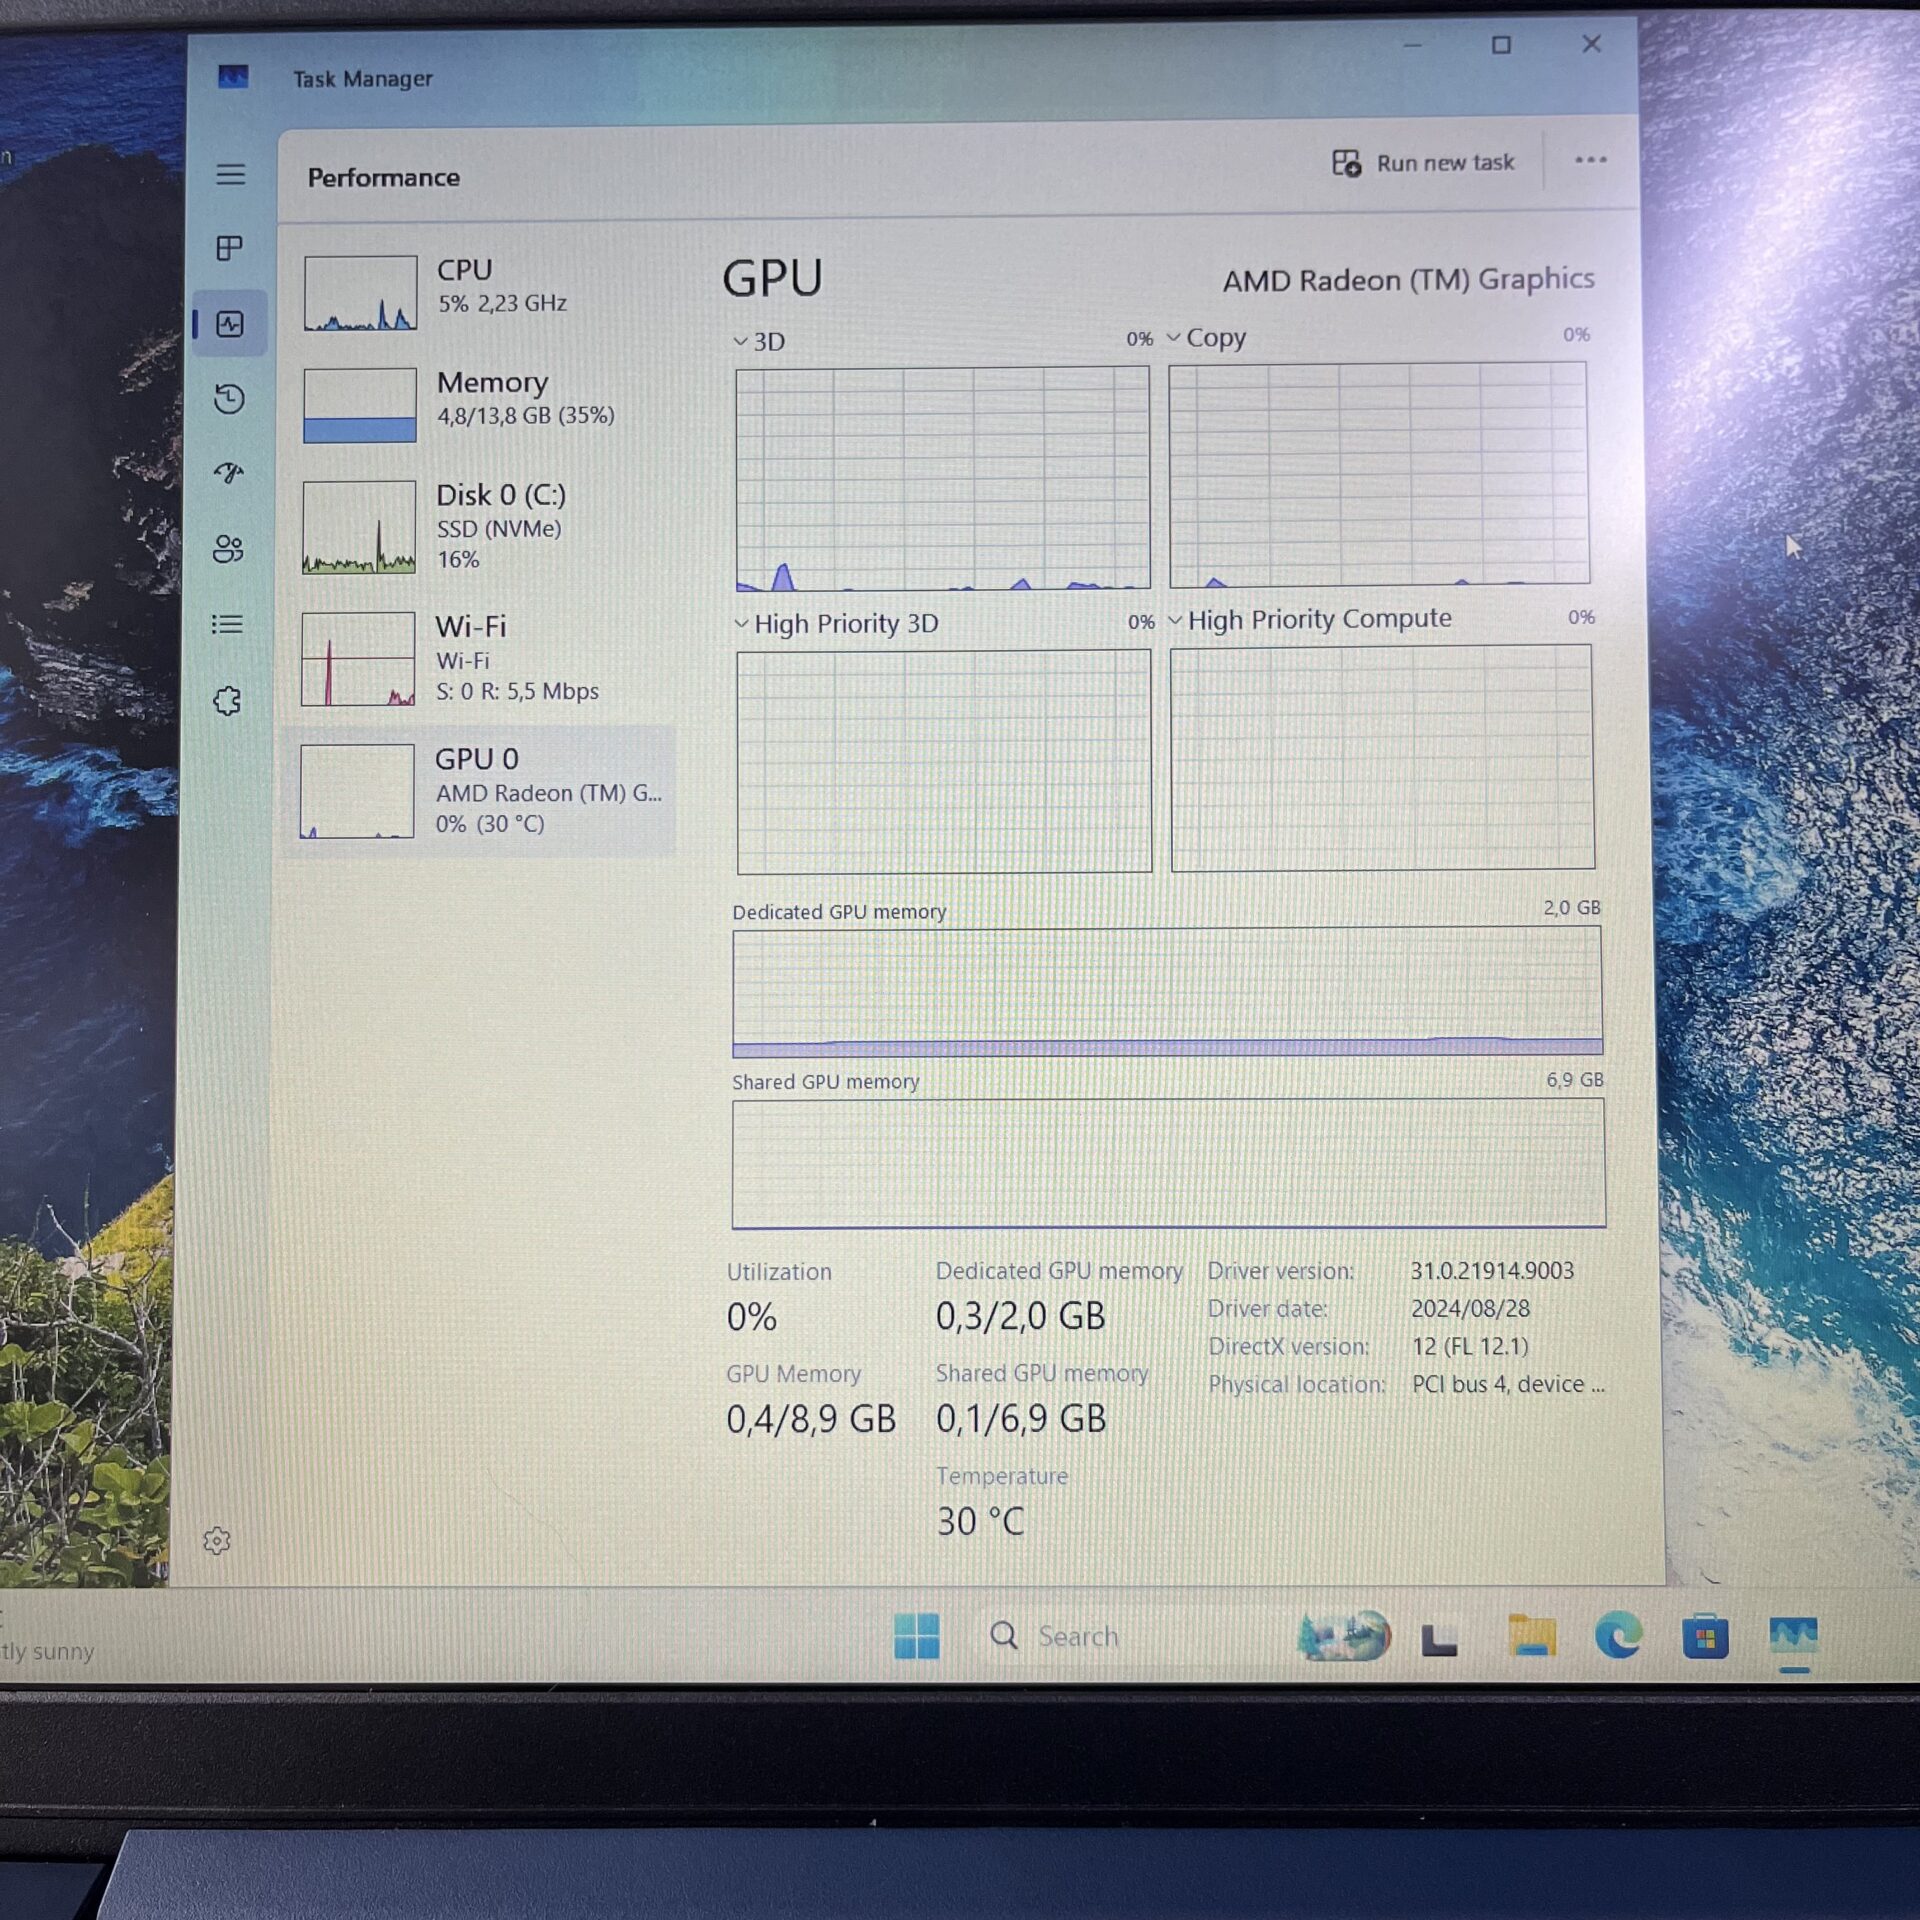Select the GPU 0 entry
This screenshot has width=1920, height=1920.
480,790
